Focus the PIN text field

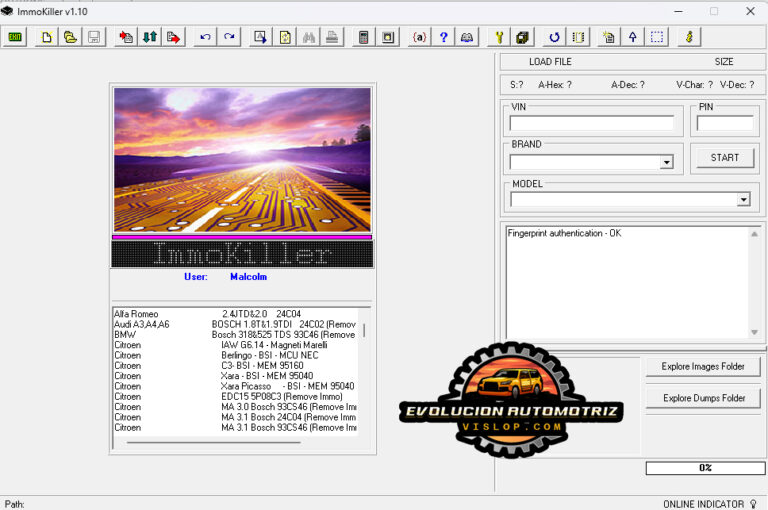(724, 124)
